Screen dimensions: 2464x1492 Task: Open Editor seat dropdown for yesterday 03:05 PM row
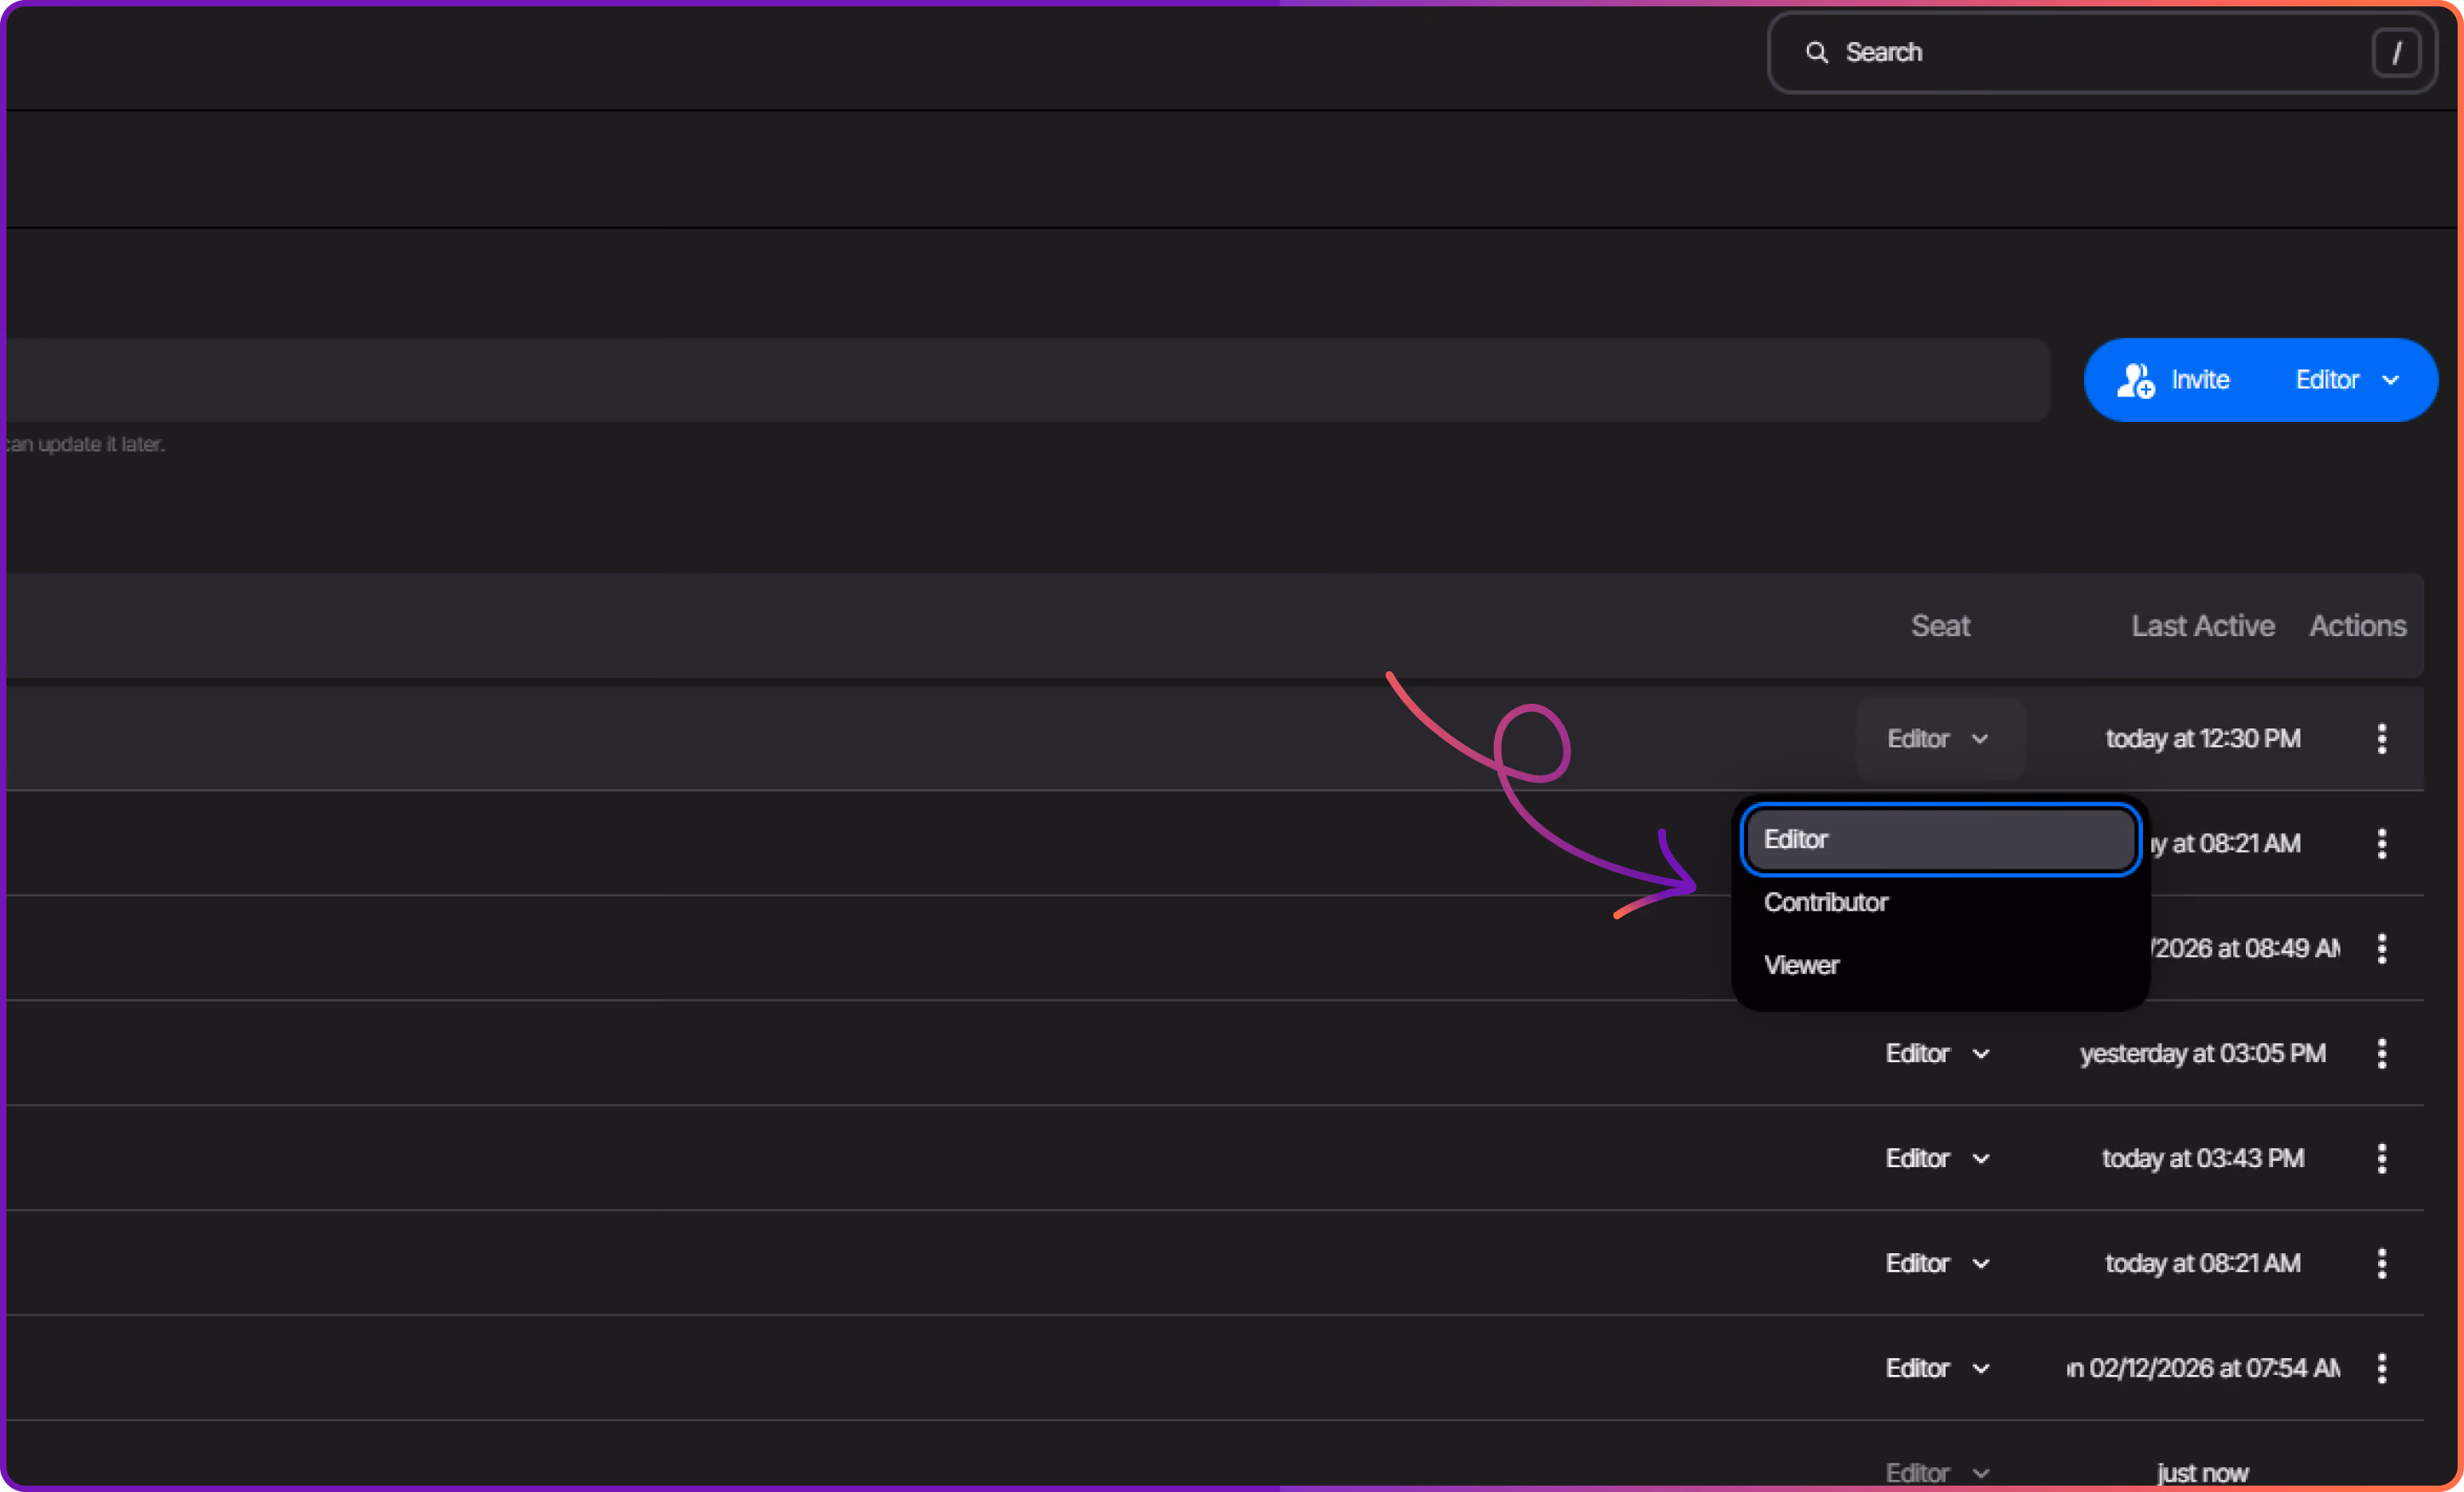[x=1938, y=1054]
